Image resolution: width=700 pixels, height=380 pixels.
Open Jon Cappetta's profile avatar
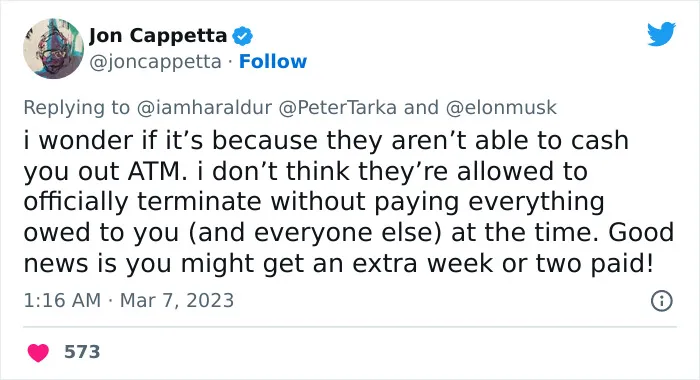(53, 48)
